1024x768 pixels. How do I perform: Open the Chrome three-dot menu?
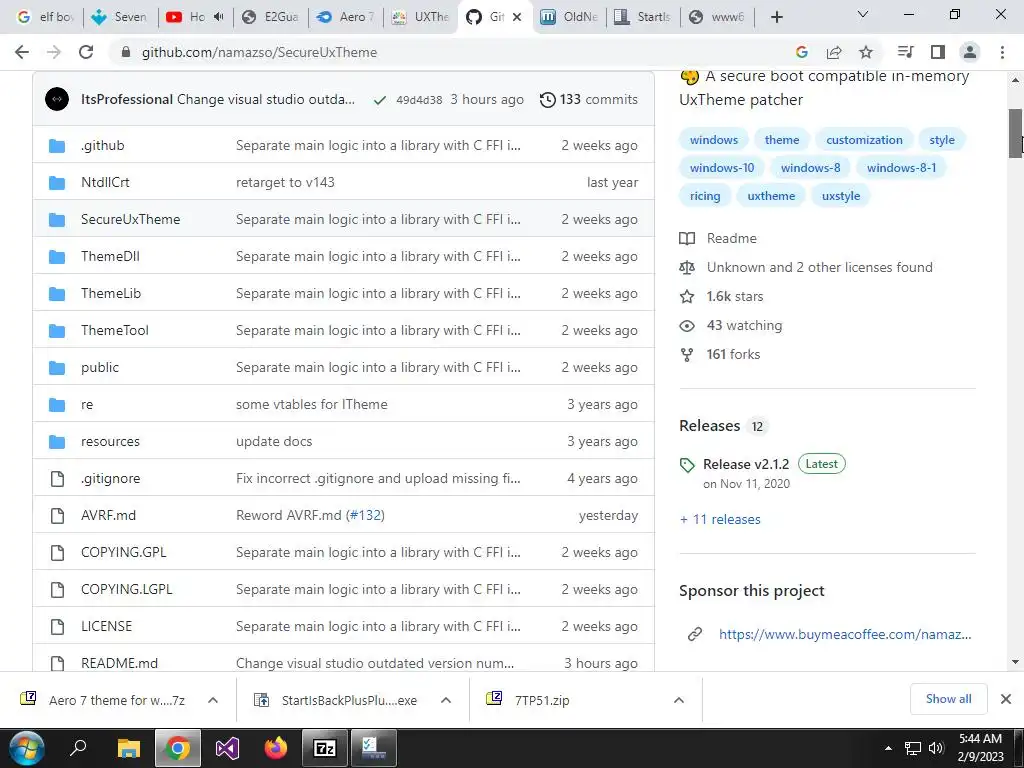pyautogui.click(x=1002, y=52)
